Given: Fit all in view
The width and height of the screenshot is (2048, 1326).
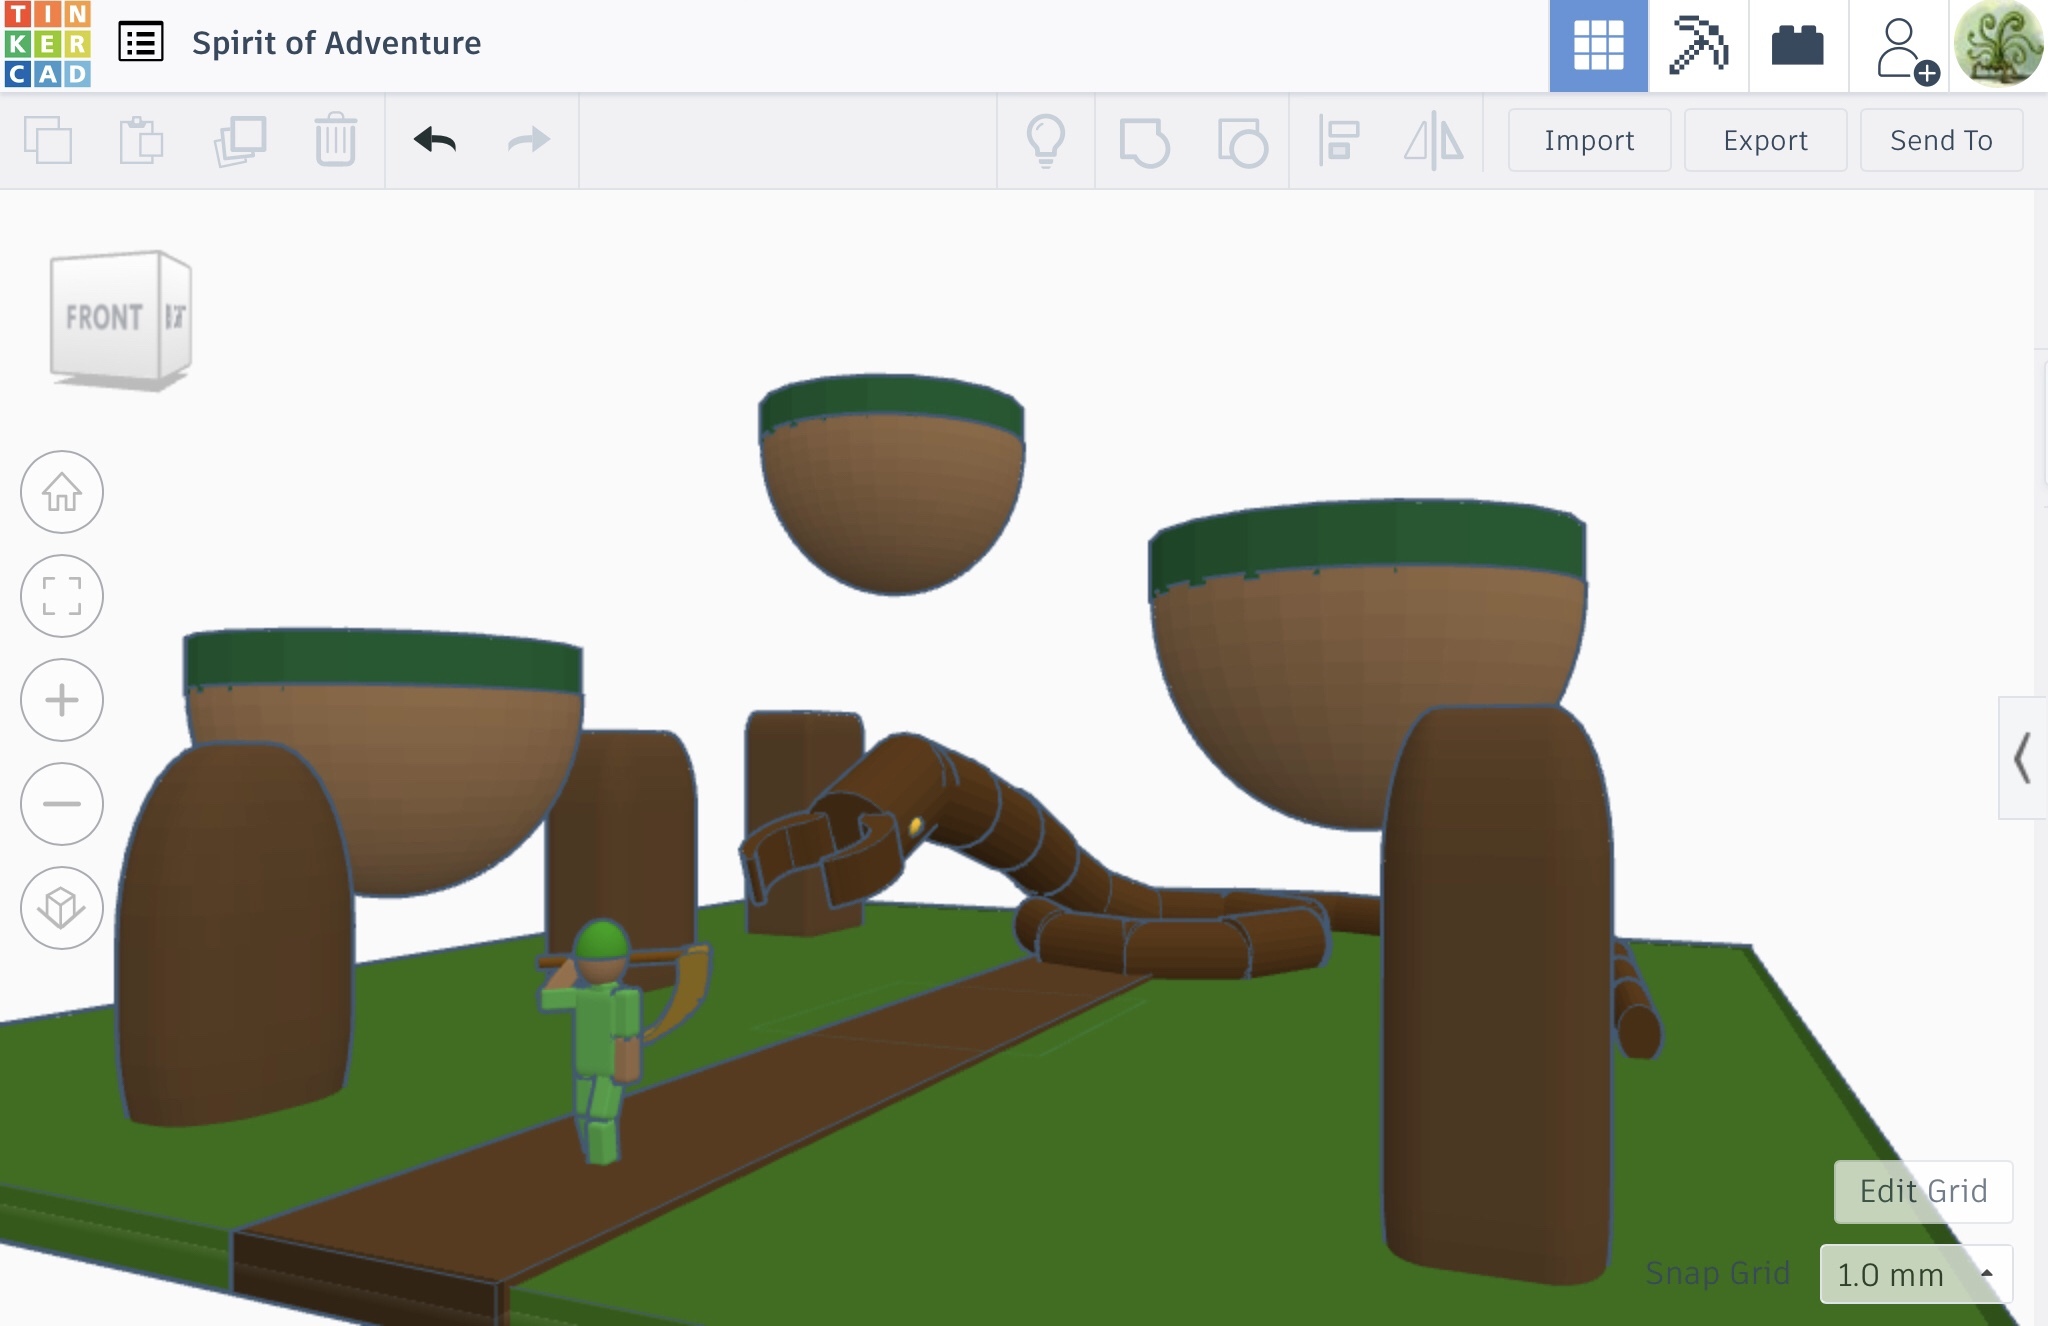Looking at the screenshot, I should click(x=62, y=596).
